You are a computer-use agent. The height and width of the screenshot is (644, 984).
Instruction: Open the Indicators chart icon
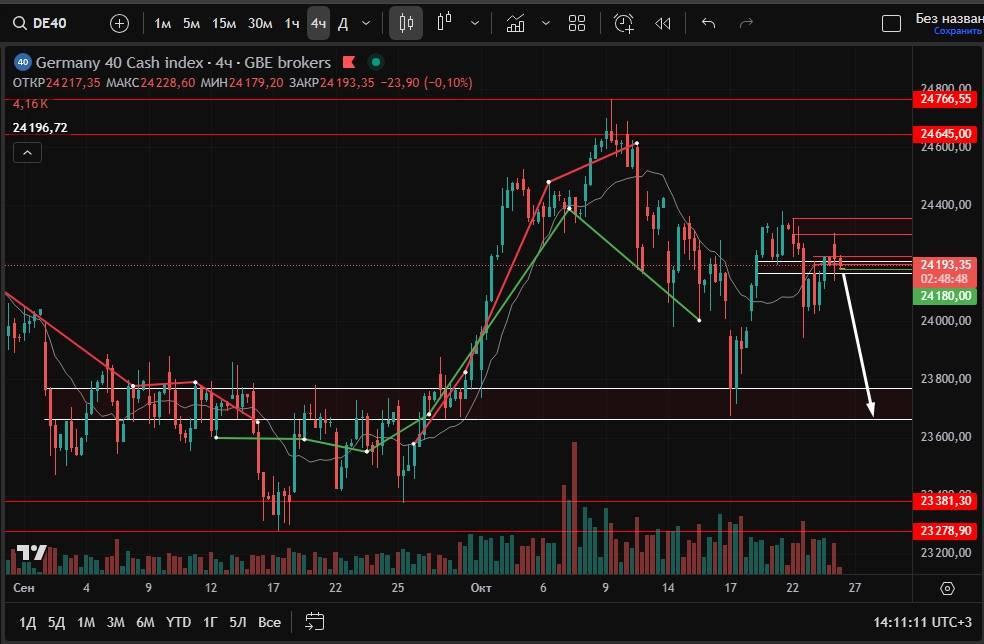515,23
